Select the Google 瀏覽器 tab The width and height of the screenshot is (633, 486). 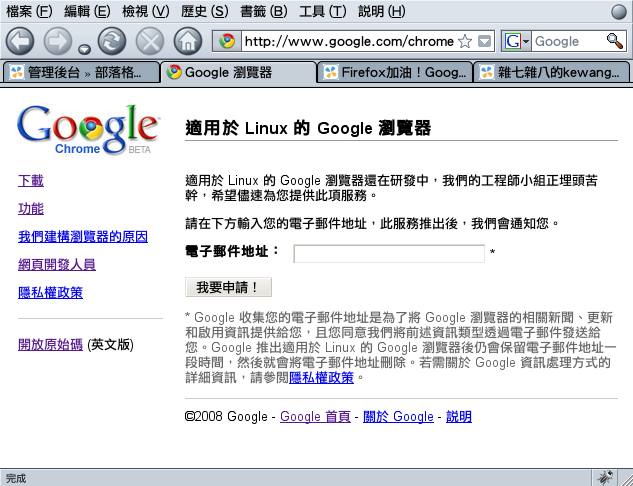coord(238,73)
